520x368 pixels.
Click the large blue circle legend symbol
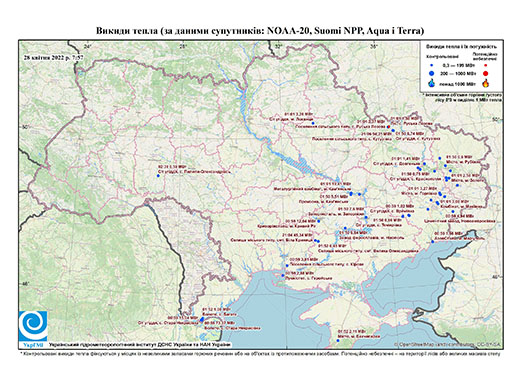[x=432, y=73]
